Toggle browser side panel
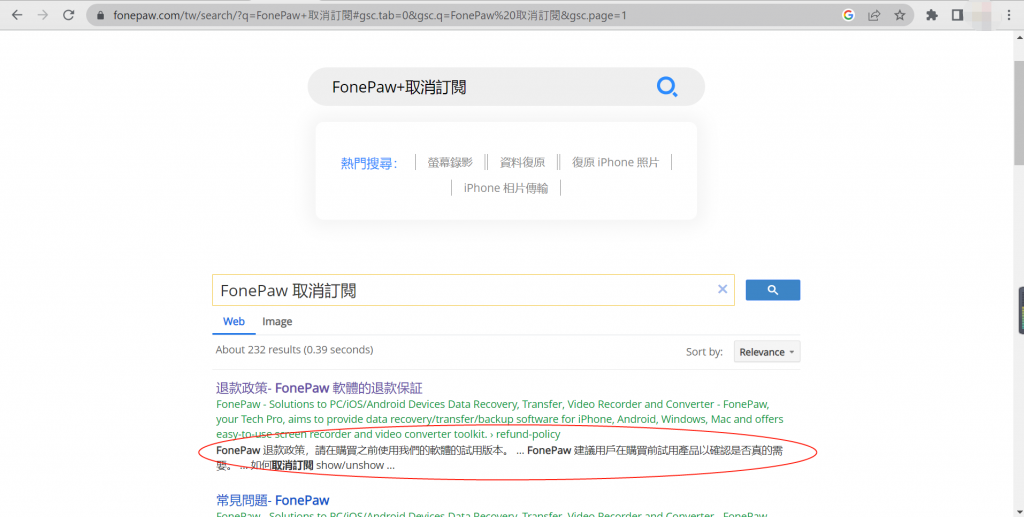Image resolution: width=1024 pixels, height=517 pixels. pyautogui.click(x=957, y=15)
